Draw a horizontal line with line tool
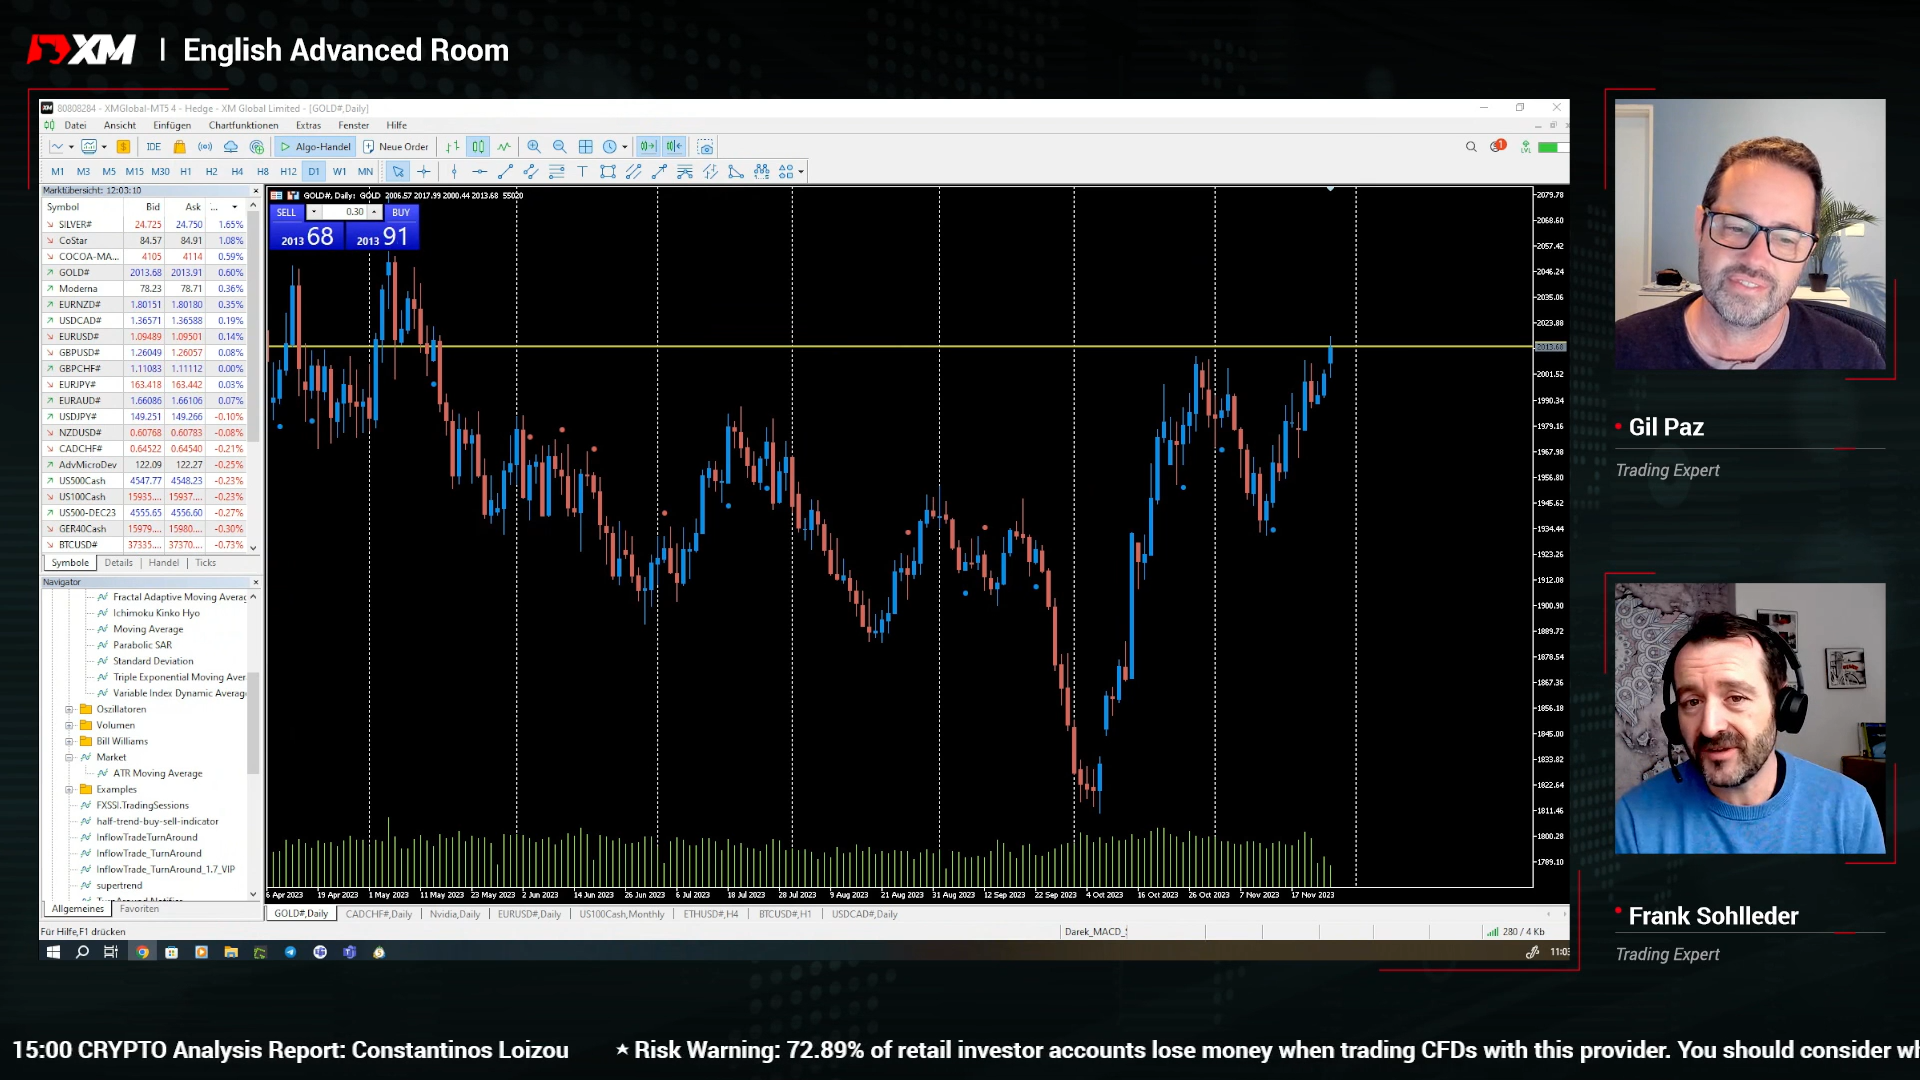This screenshot has width=1920, height=1080. click(x=479, y=172)
